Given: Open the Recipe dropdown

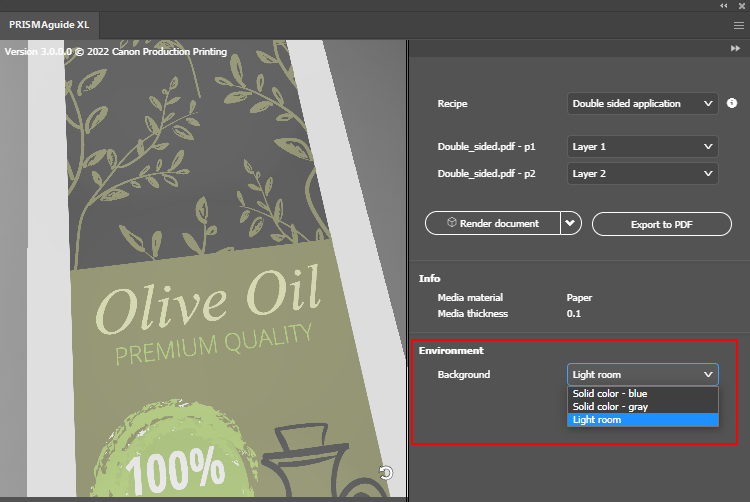Looking at the screenshot, I should pos(642,104).
